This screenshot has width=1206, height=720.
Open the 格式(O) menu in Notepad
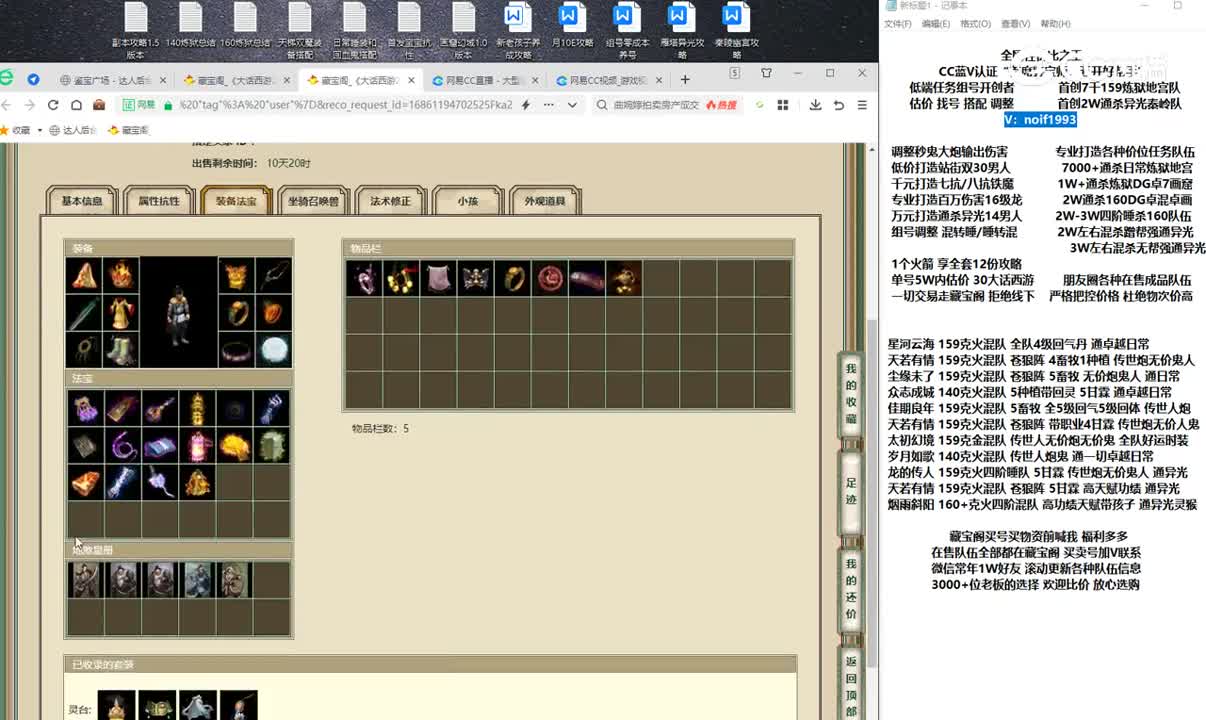(975, 24)
